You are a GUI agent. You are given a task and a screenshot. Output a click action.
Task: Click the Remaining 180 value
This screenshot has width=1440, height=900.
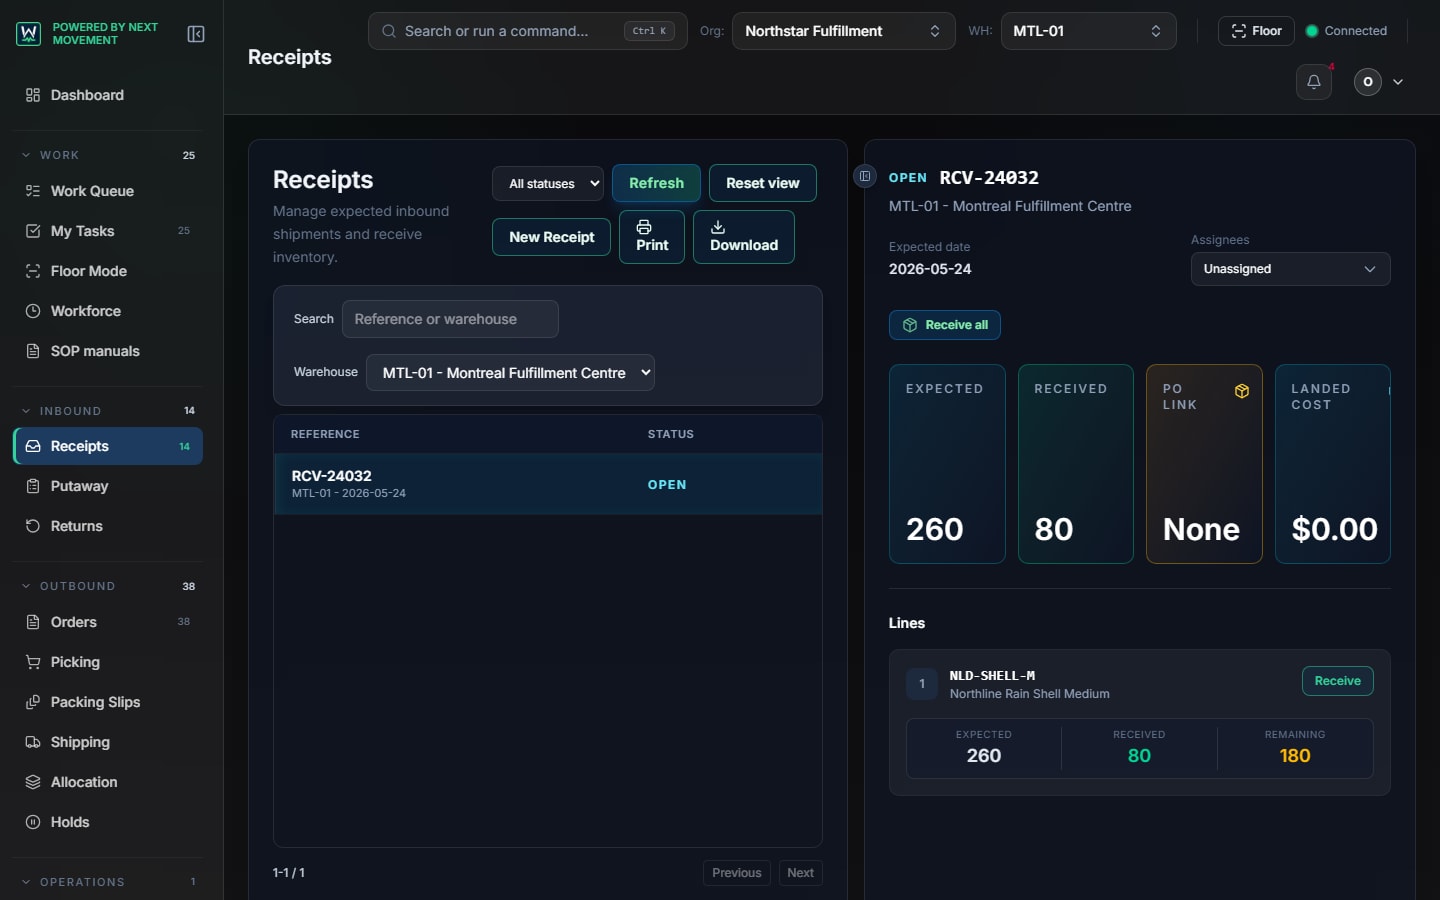click(1294, 756)
